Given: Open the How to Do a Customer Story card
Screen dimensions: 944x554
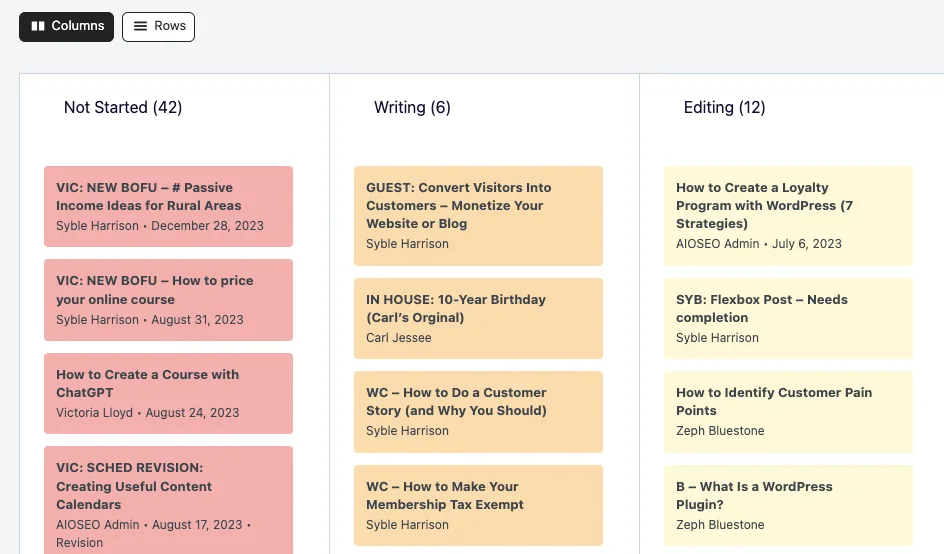Looking at the screenshot, I should pyautogui.click(x=479, y=412).
